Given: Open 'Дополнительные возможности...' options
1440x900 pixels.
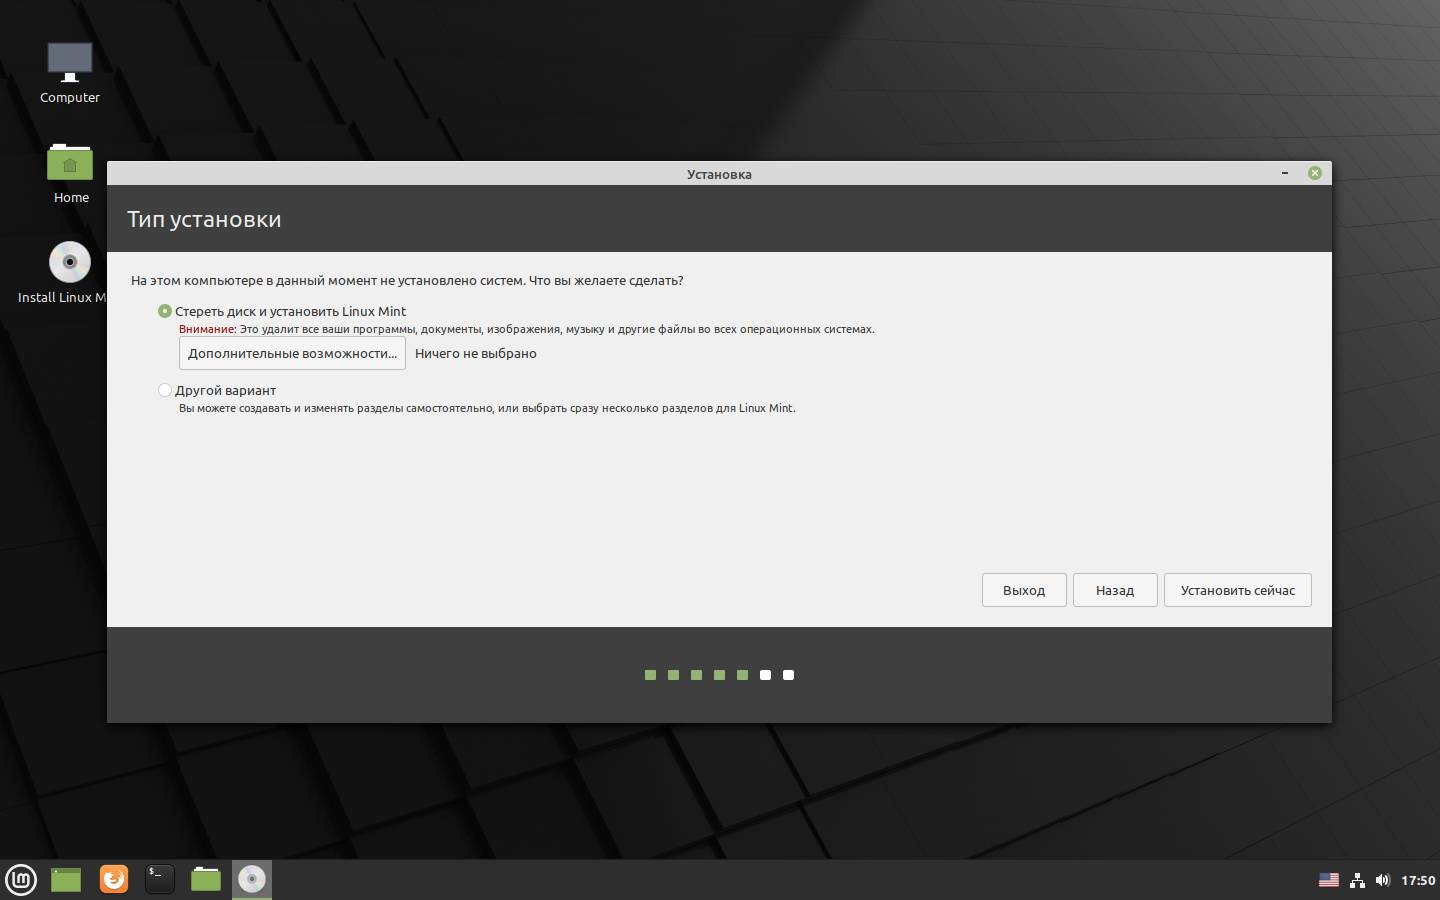Looking at the screenshot, I should (x=292, y=354).
